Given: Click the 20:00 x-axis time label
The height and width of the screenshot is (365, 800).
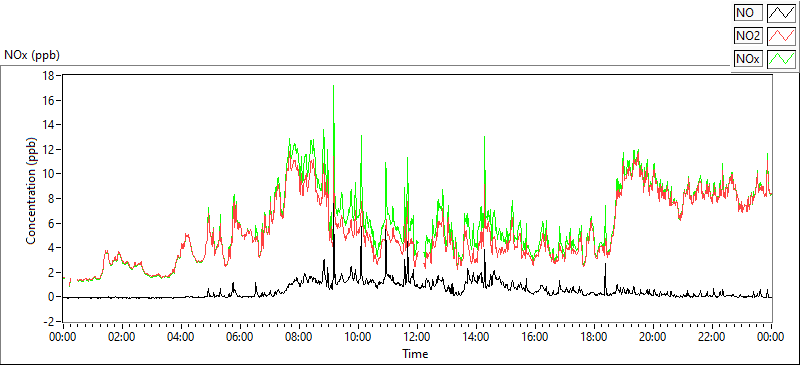Looking at the screenshot, I should point(653,337).
